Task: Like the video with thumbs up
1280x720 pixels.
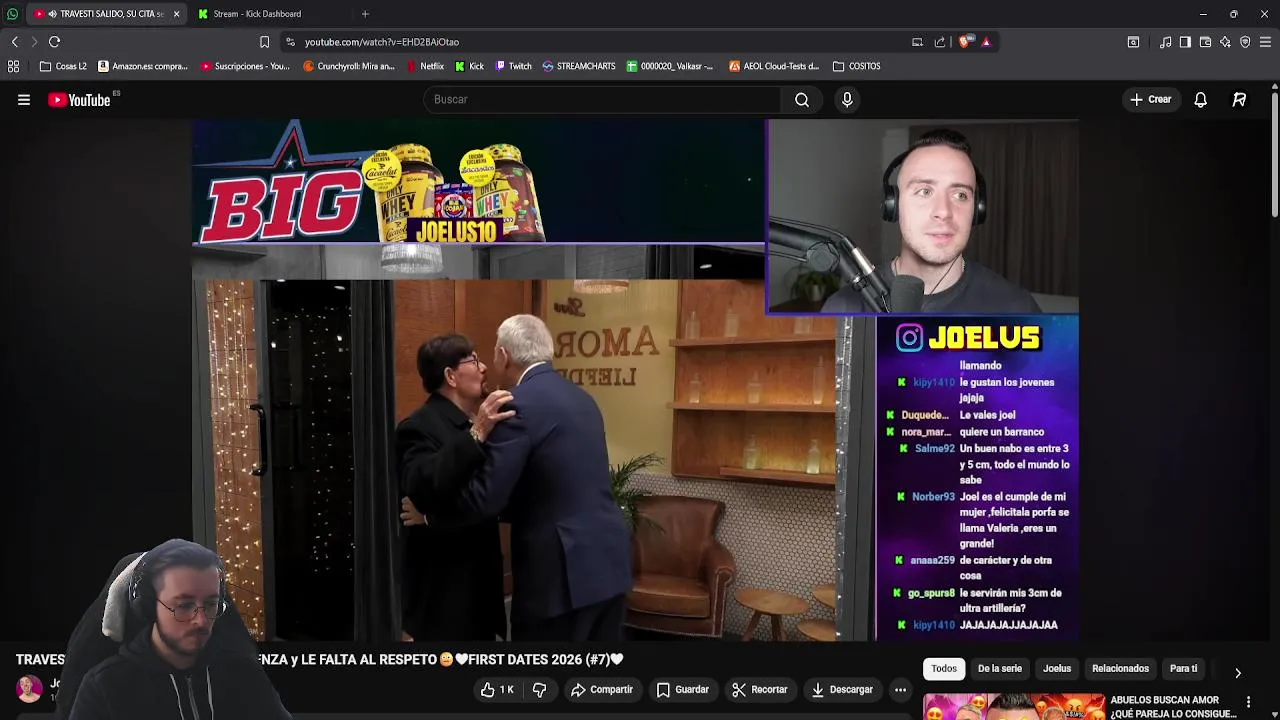Action: click(x=497, y=689)
